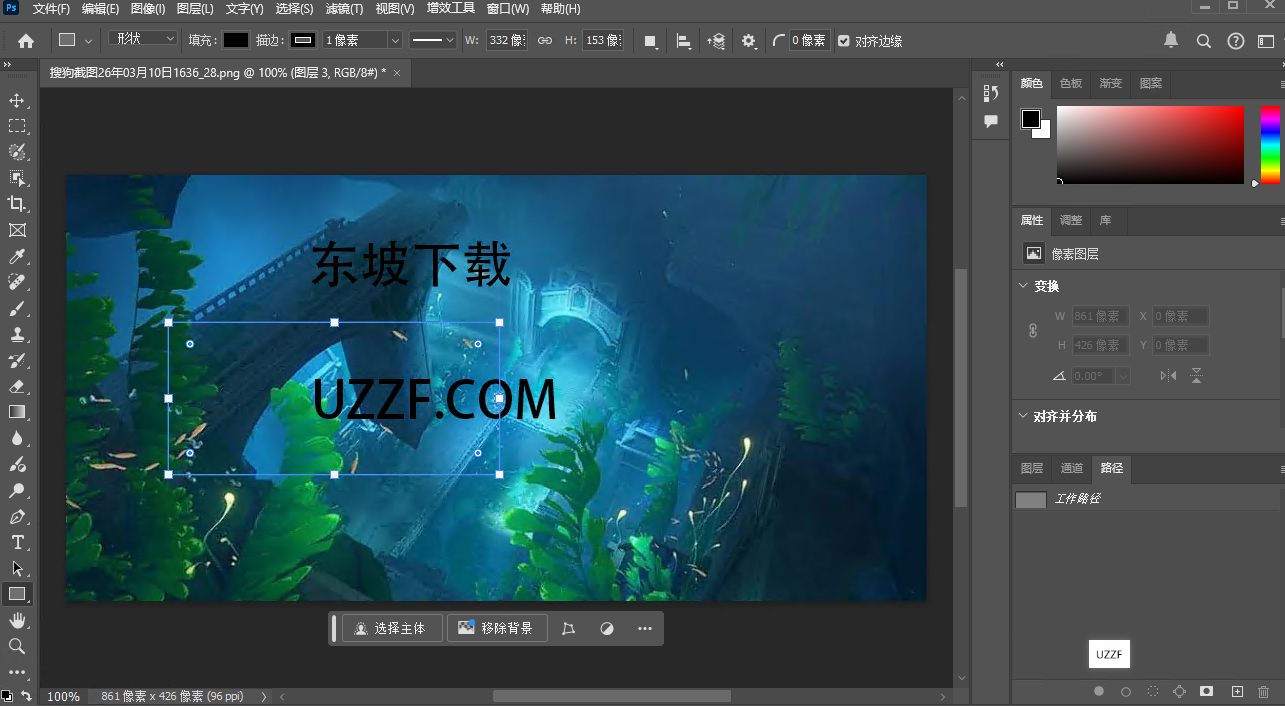This screenshot has height=706, width=1285.
Task: Select the Pen tool
Action: [17, 517]
